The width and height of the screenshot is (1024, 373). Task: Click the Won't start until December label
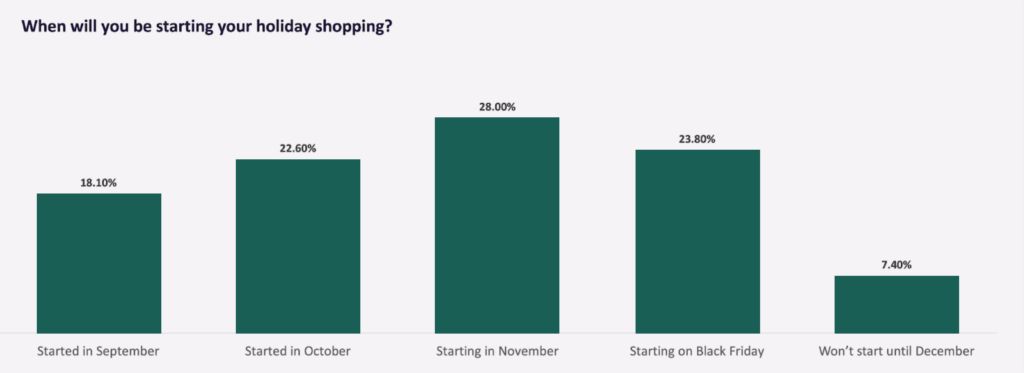pos(896,351)
